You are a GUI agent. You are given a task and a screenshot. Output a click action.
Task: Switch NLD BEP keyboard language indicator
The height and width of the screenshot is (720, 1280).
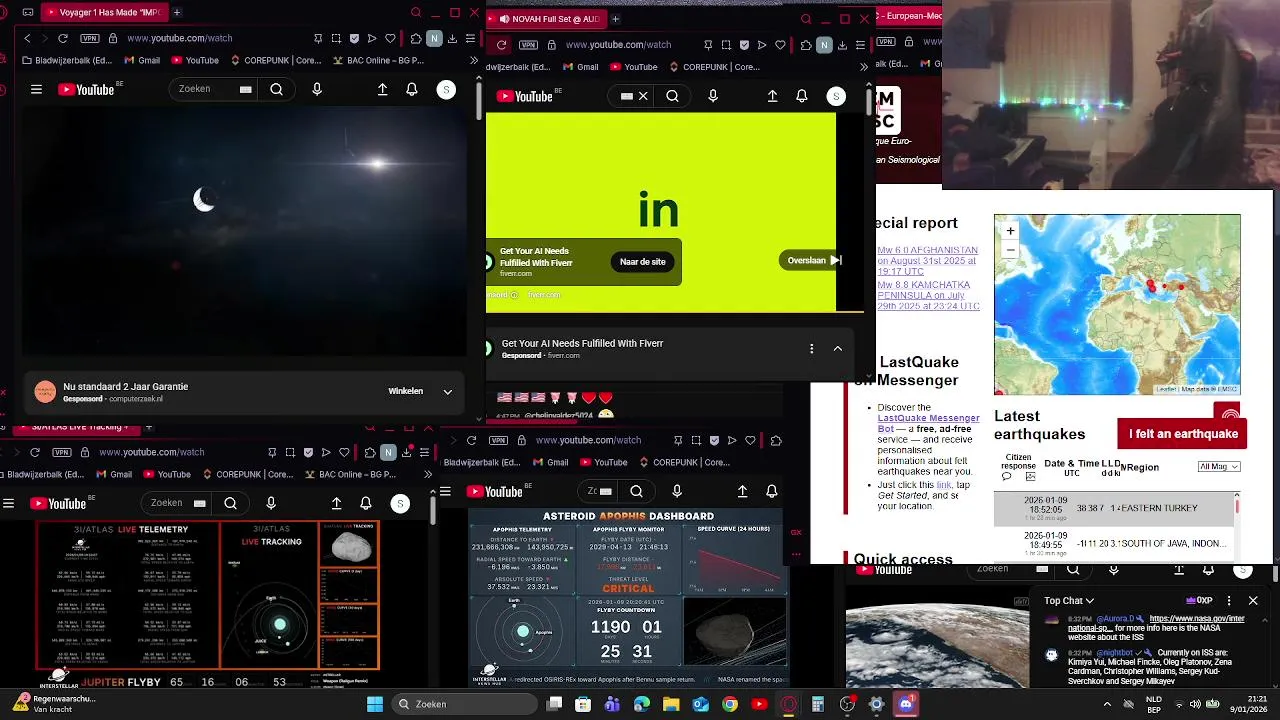1153,704
